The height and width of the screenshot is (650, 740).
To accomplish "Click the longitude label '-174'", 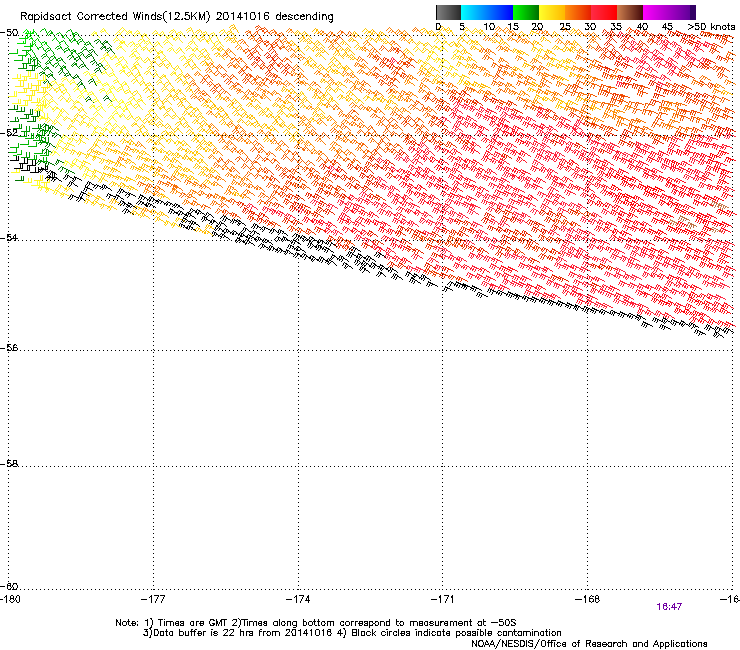I will click(298, 599).
